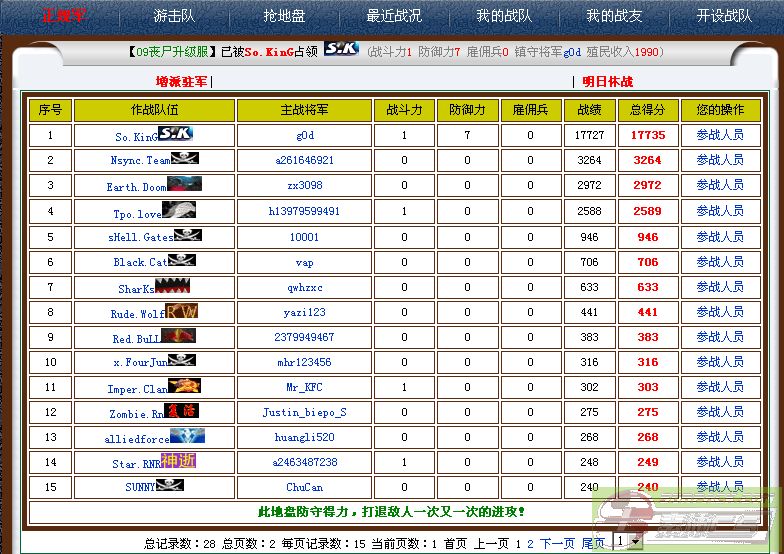Viewport: 784px width, 554px height.
Task: Click the Imper.Clan team emblem
Action: pyautogui.click(x=184, y=386)
